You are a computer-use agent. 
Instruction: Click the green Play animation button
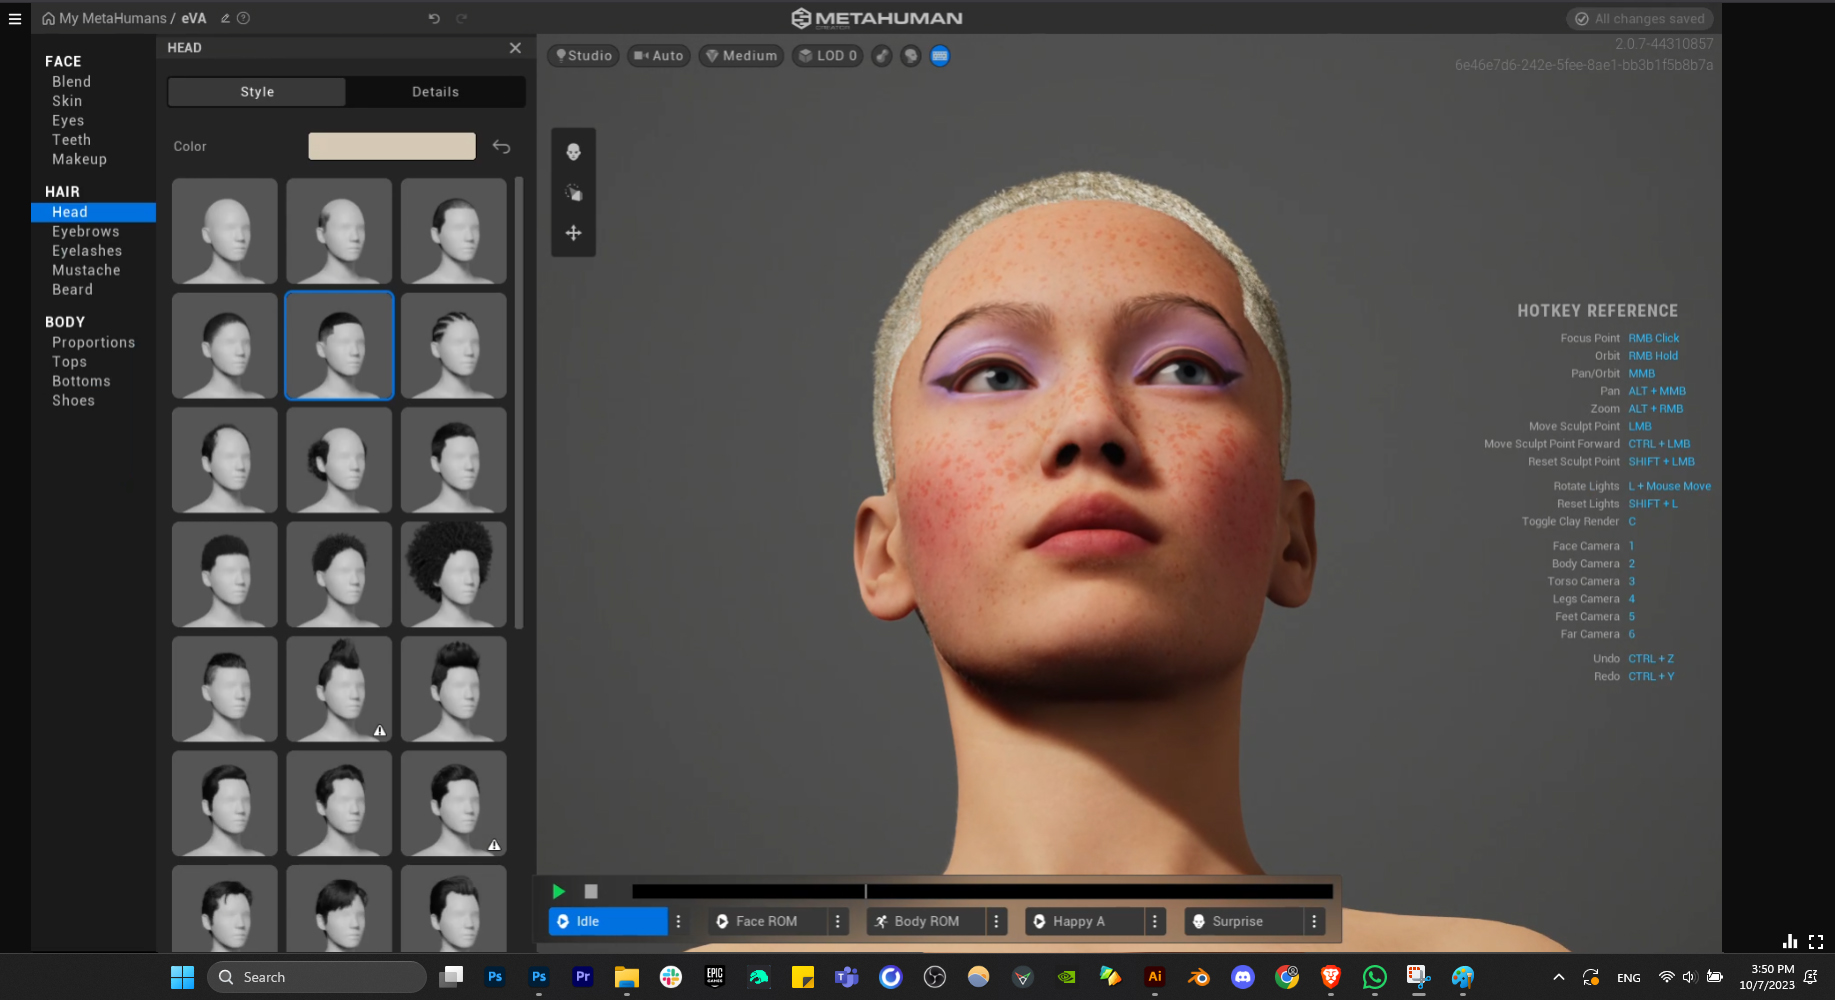click(x=559, y=891)
